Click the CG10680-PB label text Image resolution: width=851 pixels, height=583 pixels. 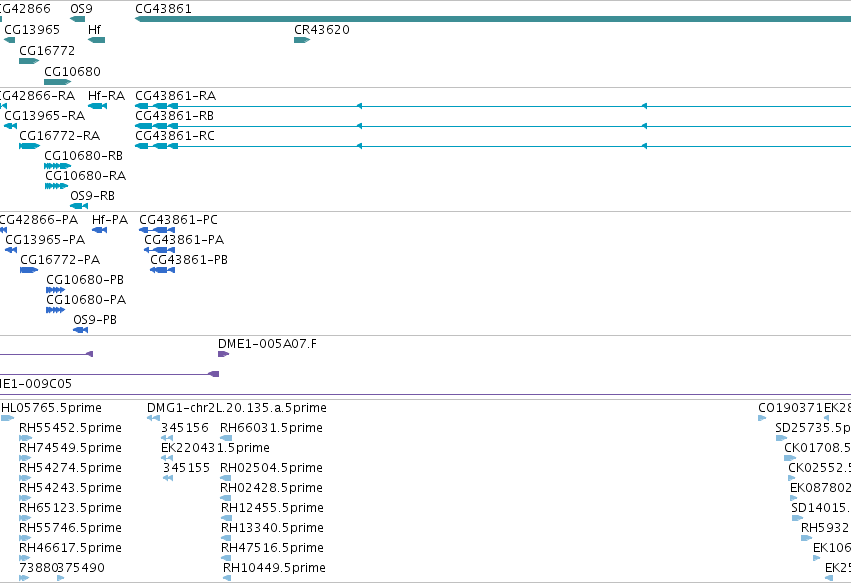click(85, 280)
